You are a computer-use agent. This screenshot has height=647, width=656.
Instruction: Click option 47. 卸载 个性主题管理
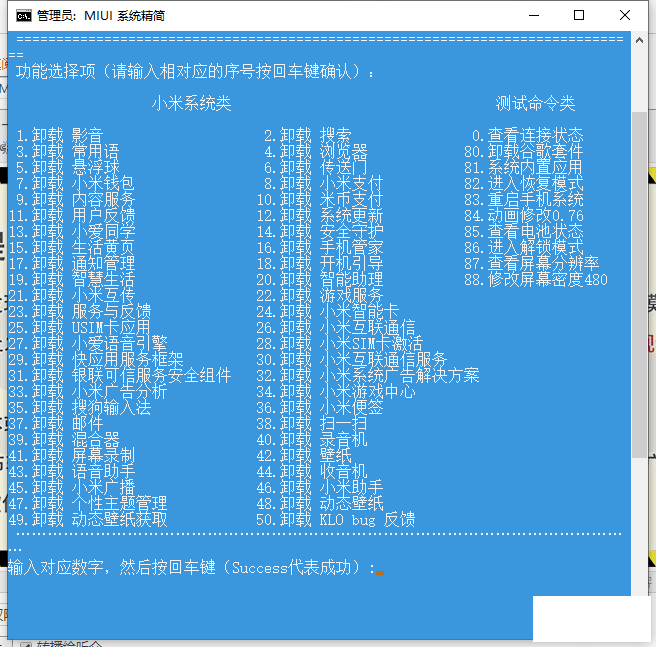point(88,503)
